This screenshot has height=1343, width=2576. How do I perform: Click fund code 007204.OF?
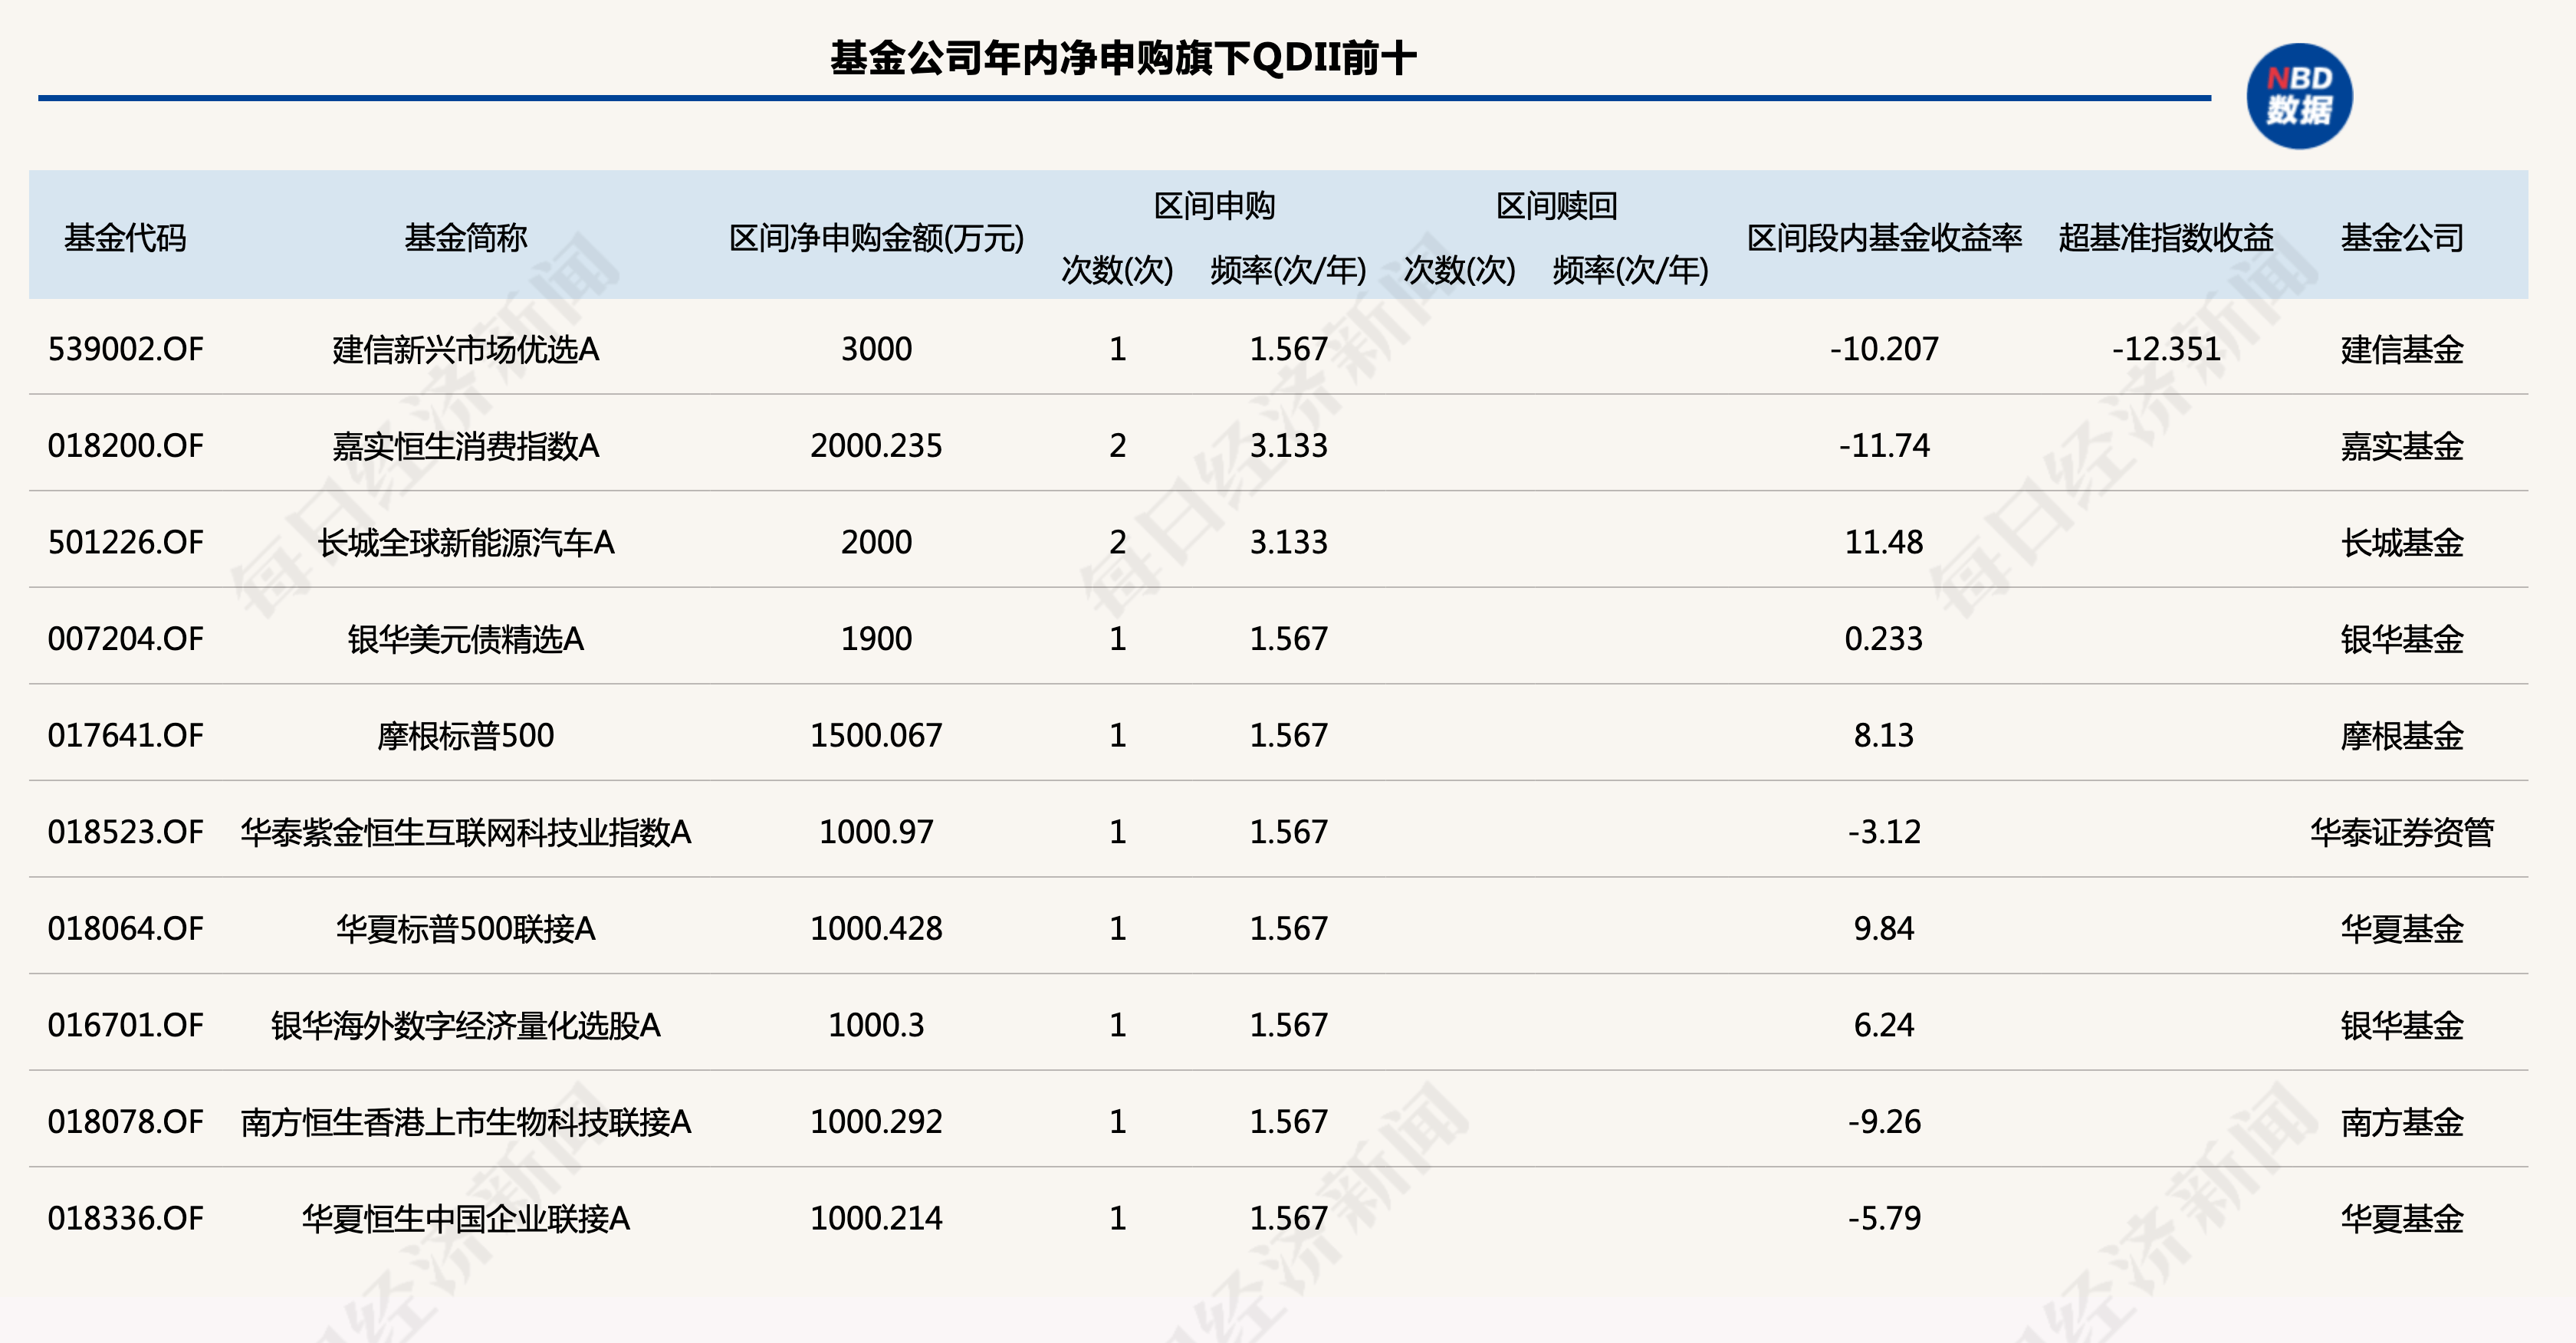point(125,639)
